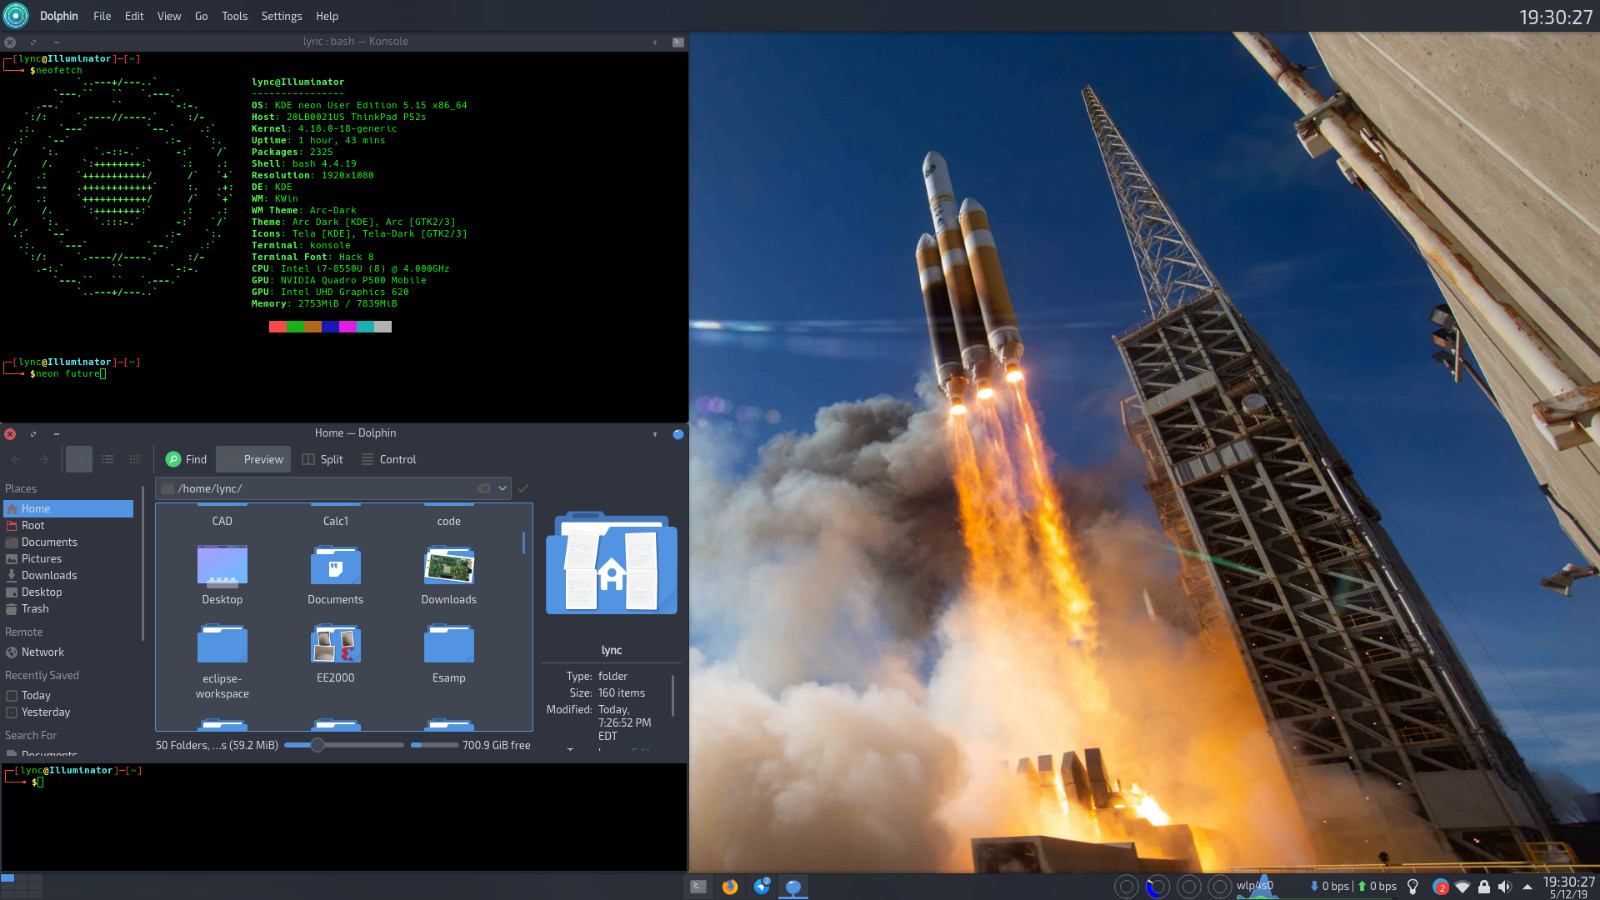Image resolution: width=1600 pixels, height=900 pixels.
Task: Launch Firefox from the taskbar
Action: coord(730,886)
